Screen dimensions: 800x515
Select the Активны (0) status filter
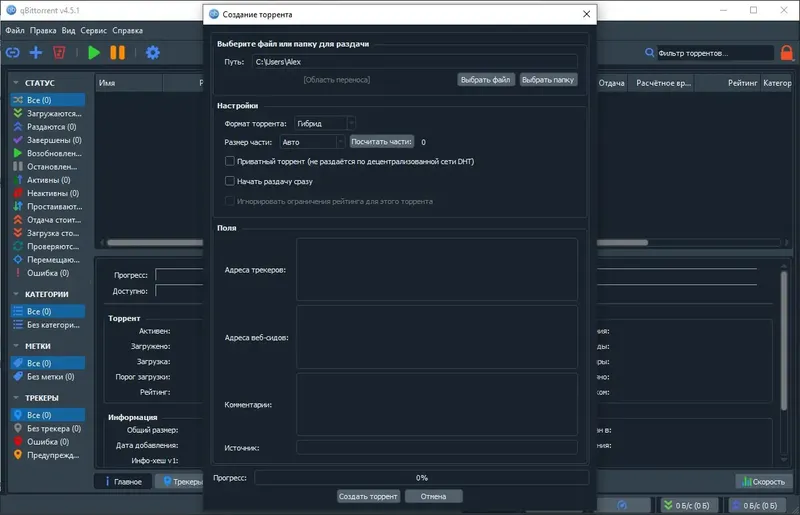pyautogui.click(x=48, y=180)
